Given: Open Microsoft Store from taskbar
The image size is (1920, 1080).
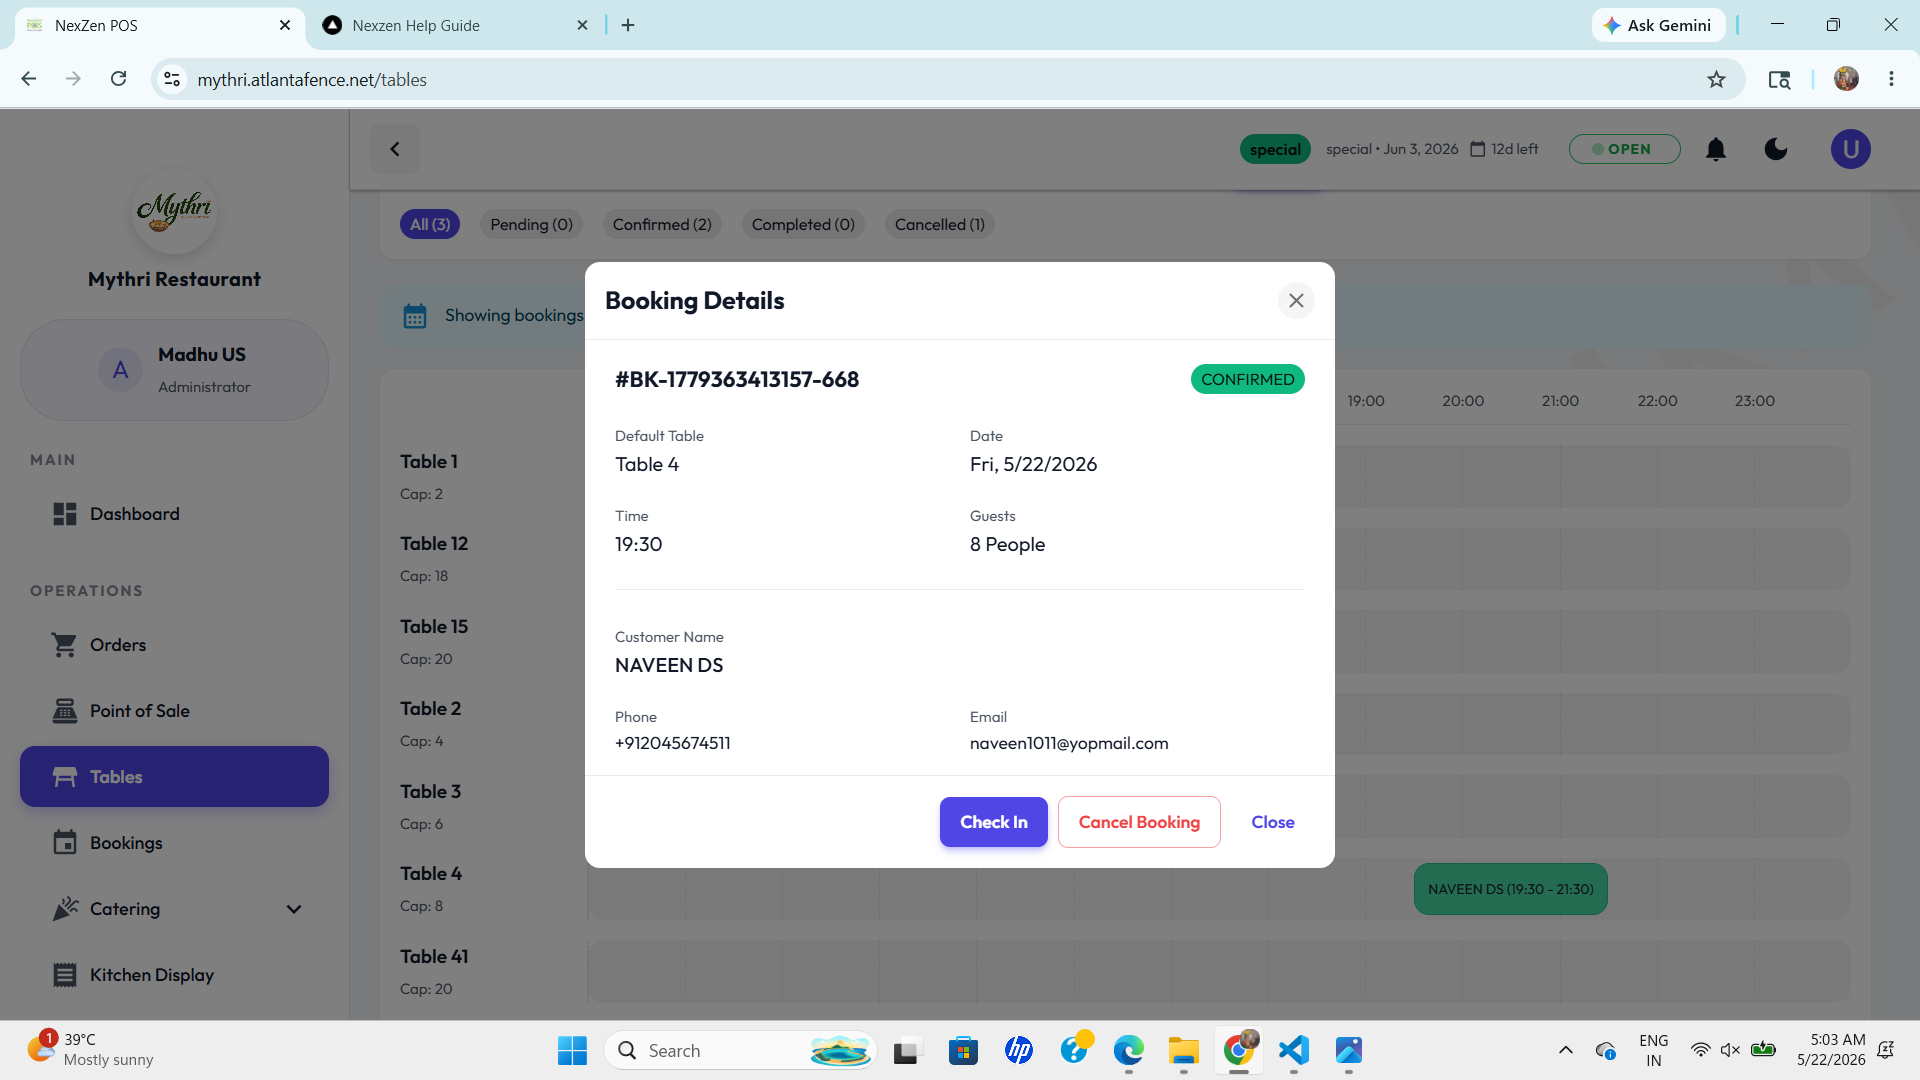Looking at the screenshot, I should 963,1050.
